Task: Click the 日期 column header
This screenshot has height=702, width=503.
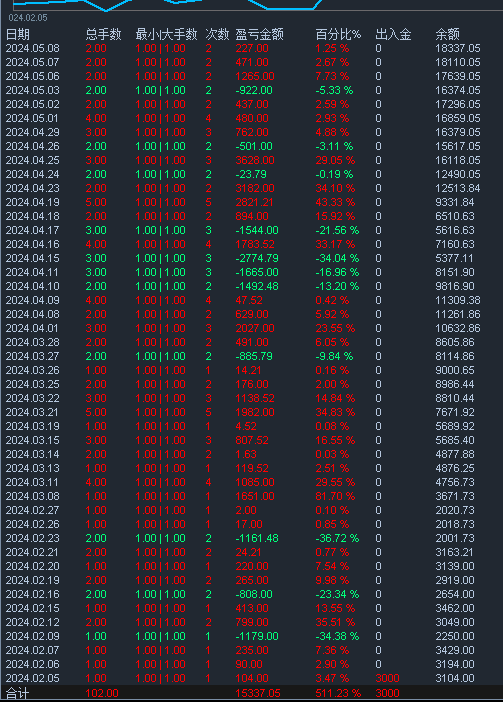Action: tap(17, 34)
